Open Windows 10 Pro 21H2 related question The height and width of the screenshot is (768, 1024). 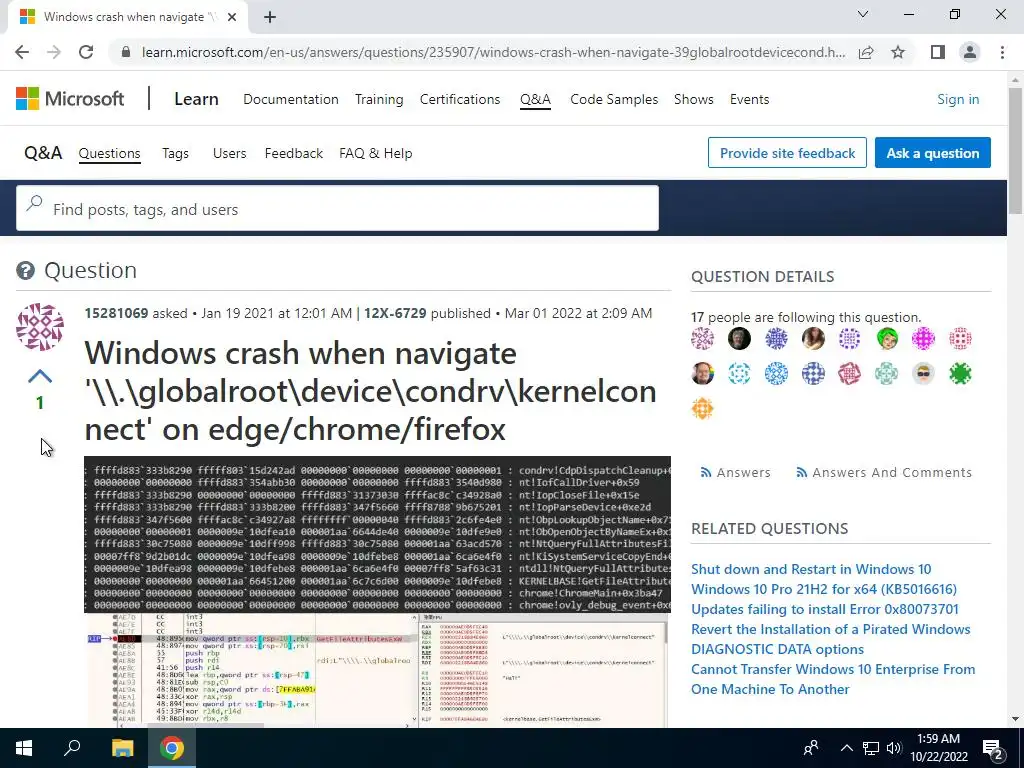click(824, 589)
